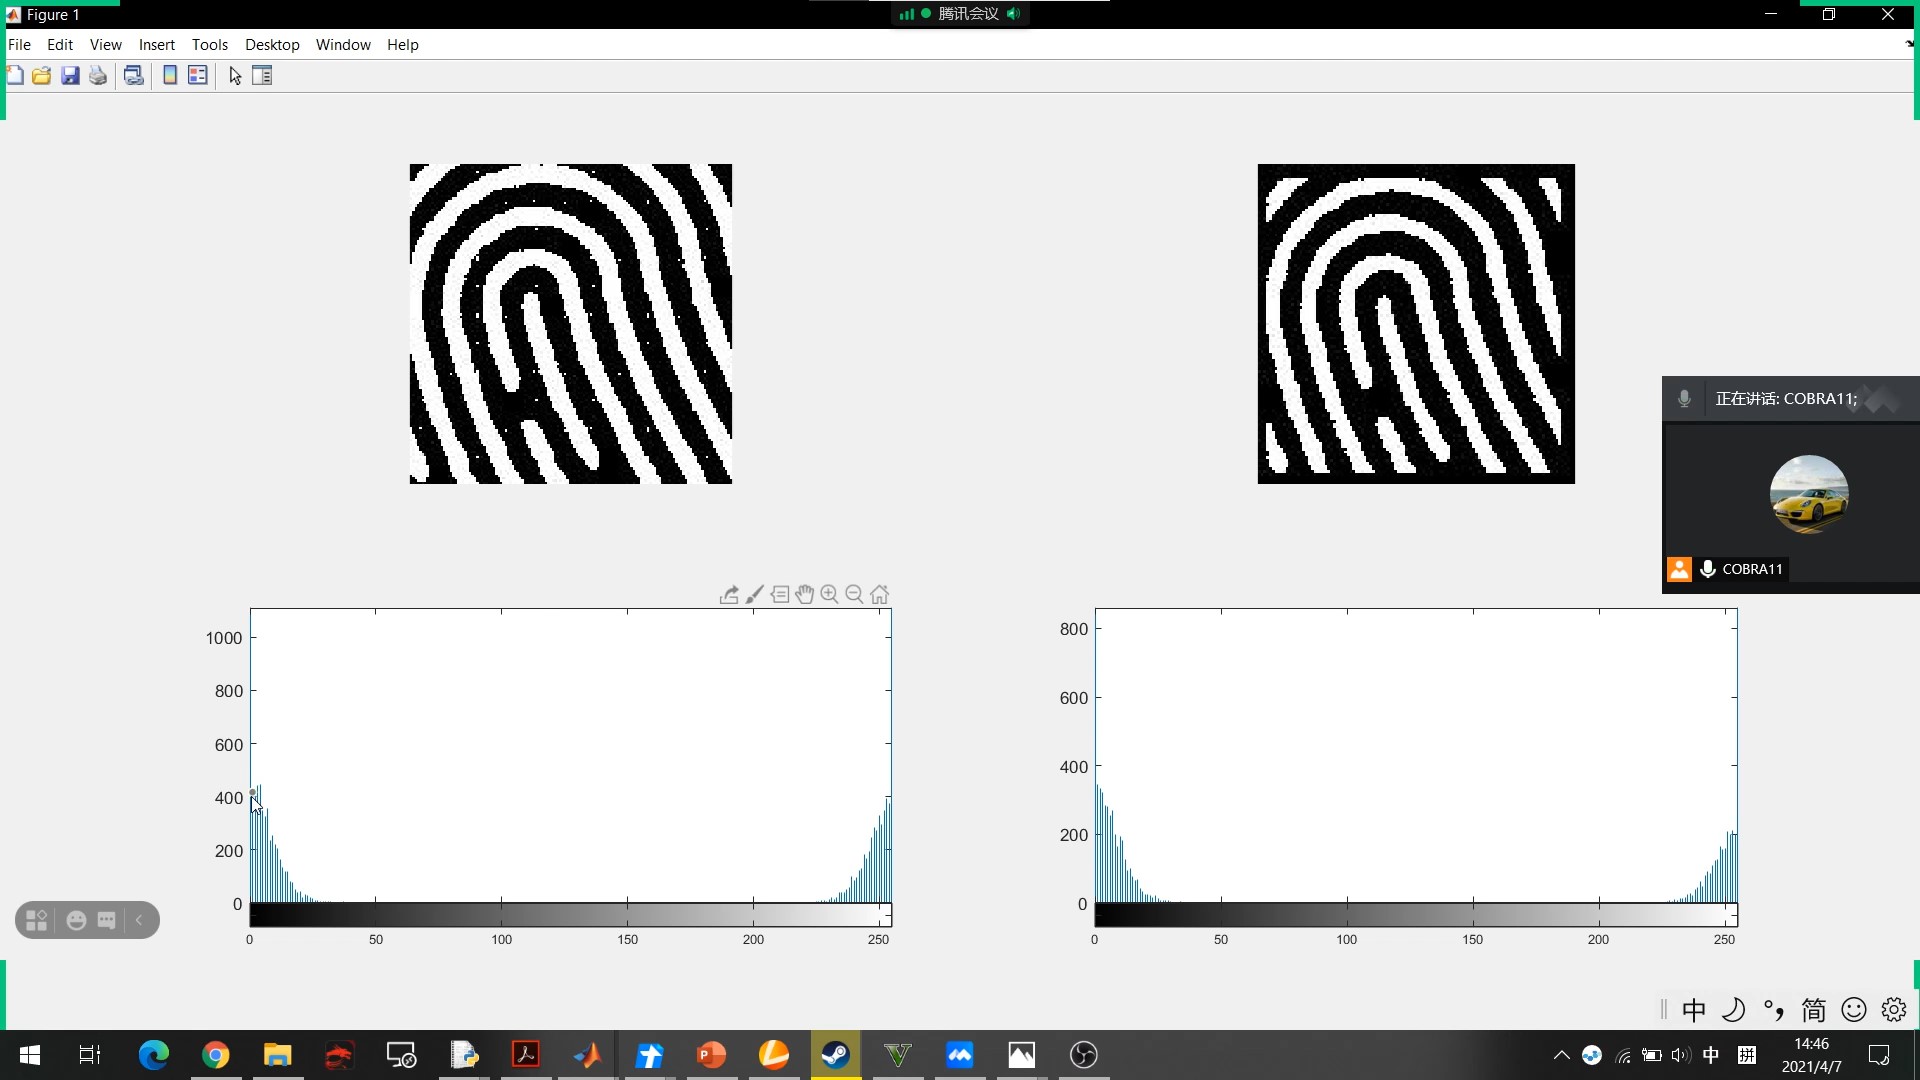Click the COBRA11 car avatar

coord(1809,494)
